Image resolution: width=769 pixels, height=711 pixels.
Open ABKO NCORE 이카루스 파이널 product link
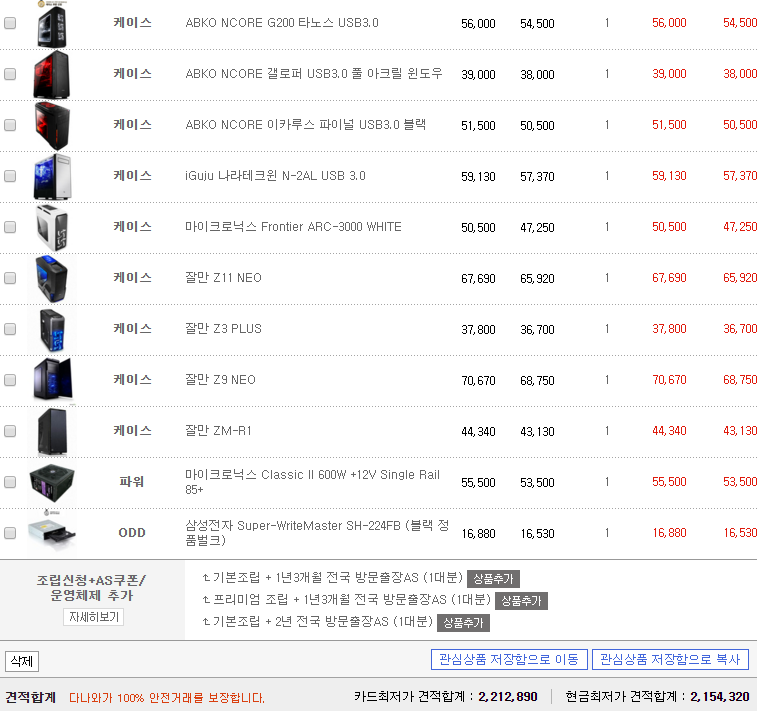pos(306,125)
